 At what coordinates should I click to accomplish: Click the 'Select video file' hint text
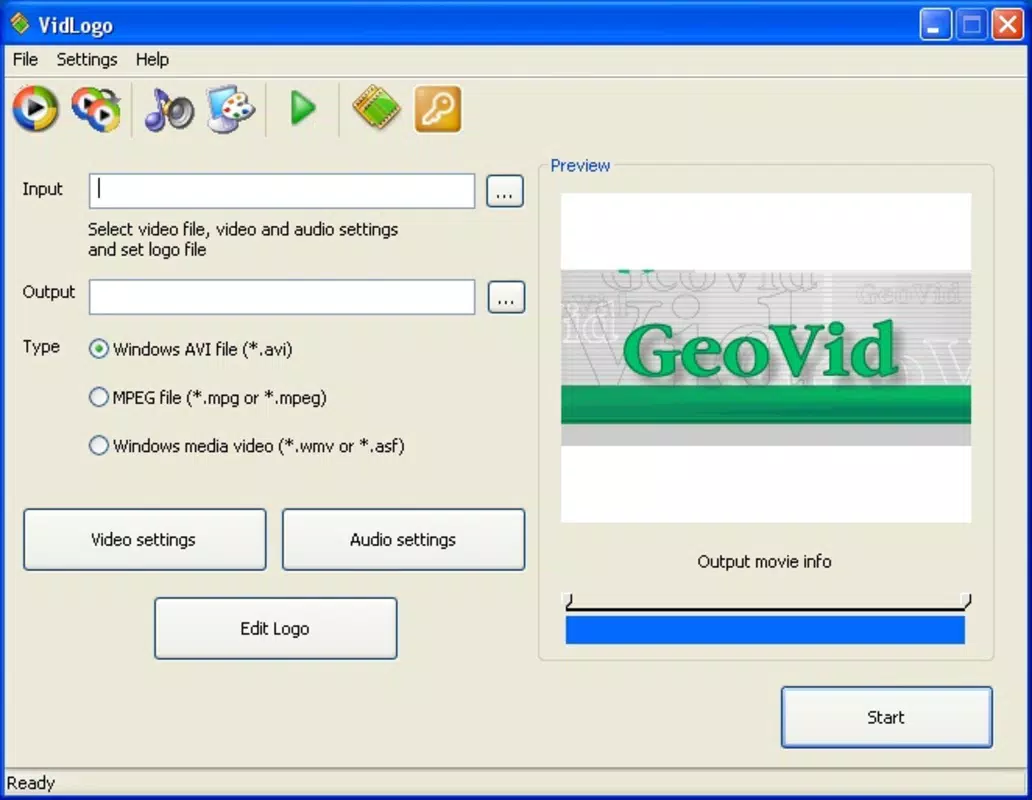click(x=243, y=239)
